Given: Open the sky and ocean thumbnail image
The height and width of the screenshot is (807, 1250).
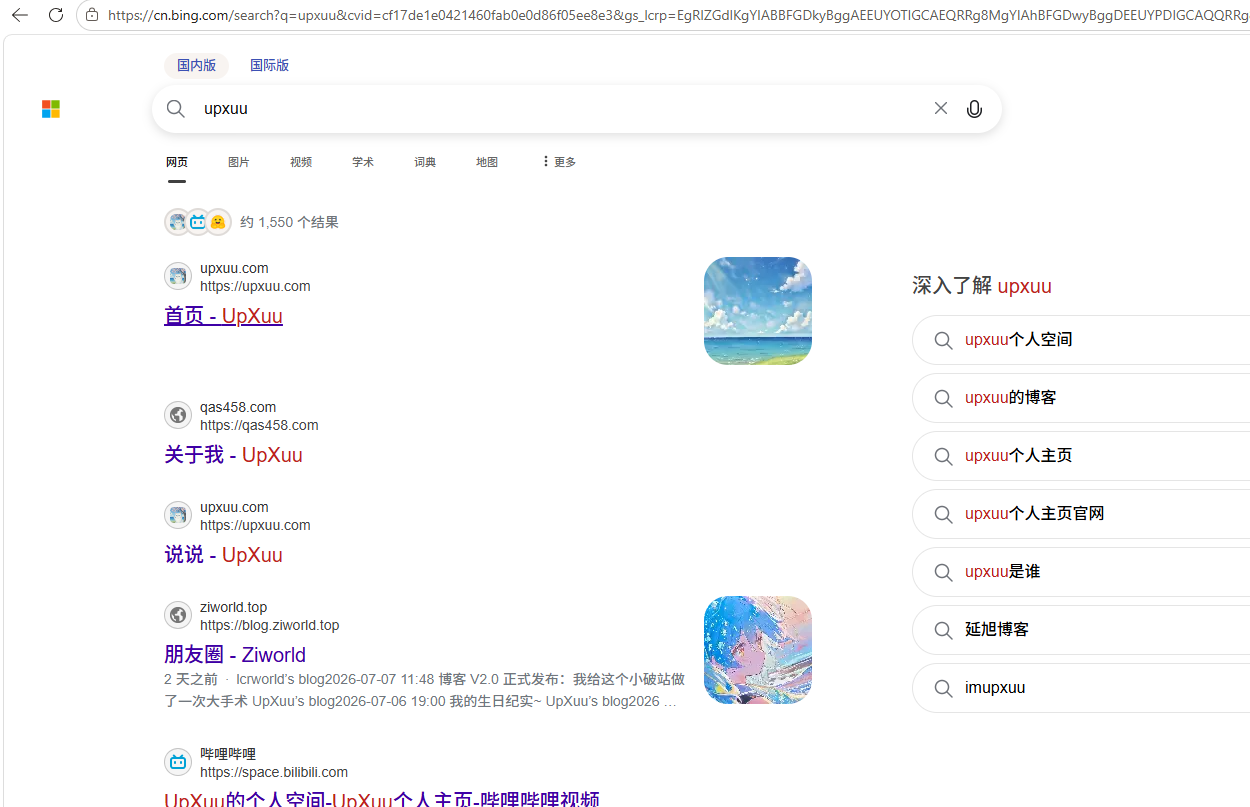Looking at the screenshot, I should click(x=758, y=311).
